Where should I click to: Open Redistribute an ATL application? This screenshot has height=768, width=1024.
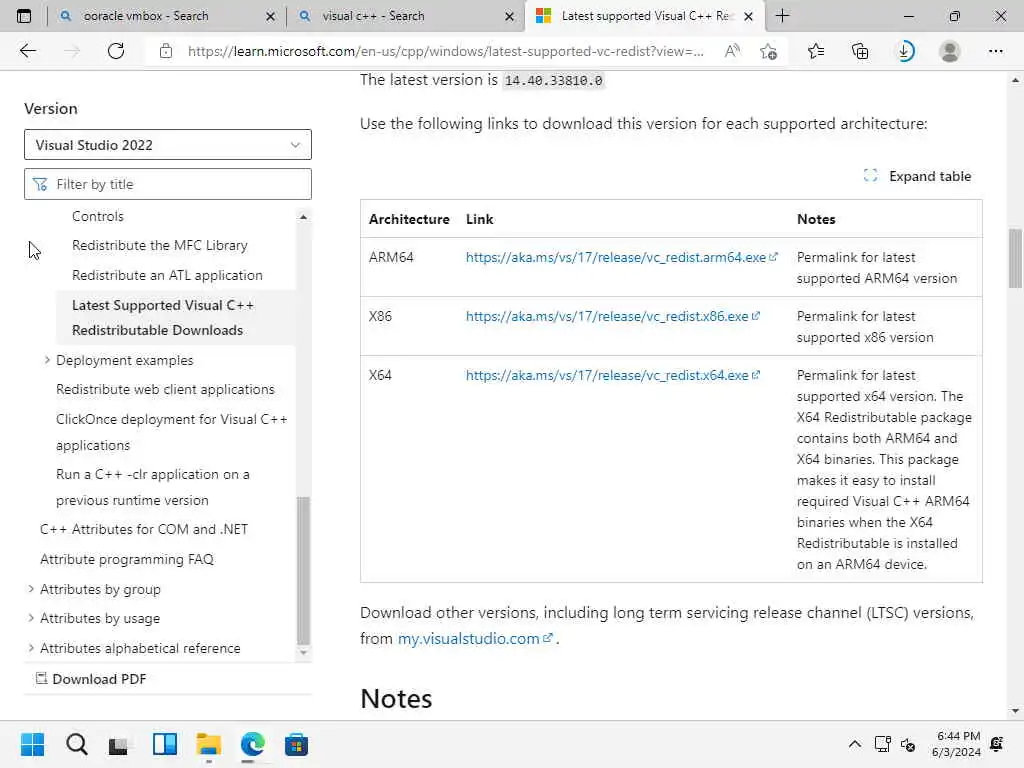click(x=167, y=275)
